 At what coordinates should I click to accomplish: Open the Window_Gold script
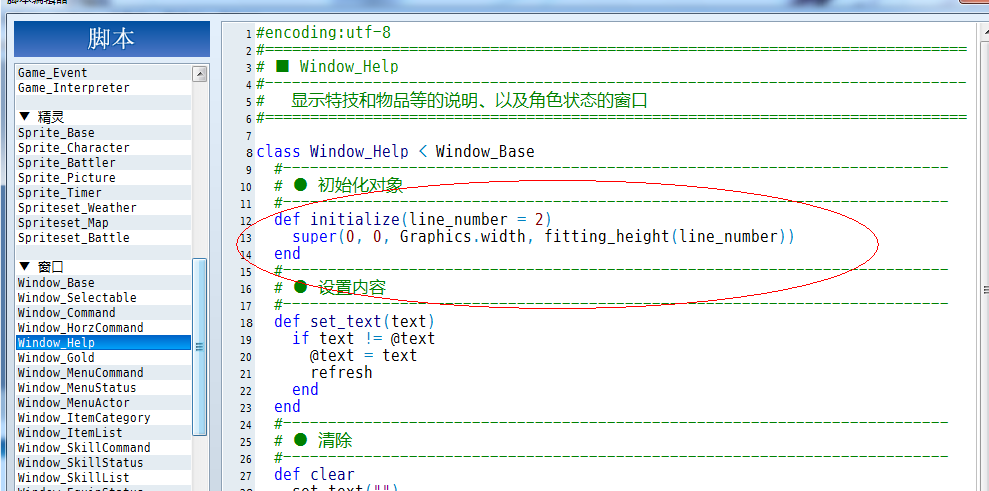103,358
